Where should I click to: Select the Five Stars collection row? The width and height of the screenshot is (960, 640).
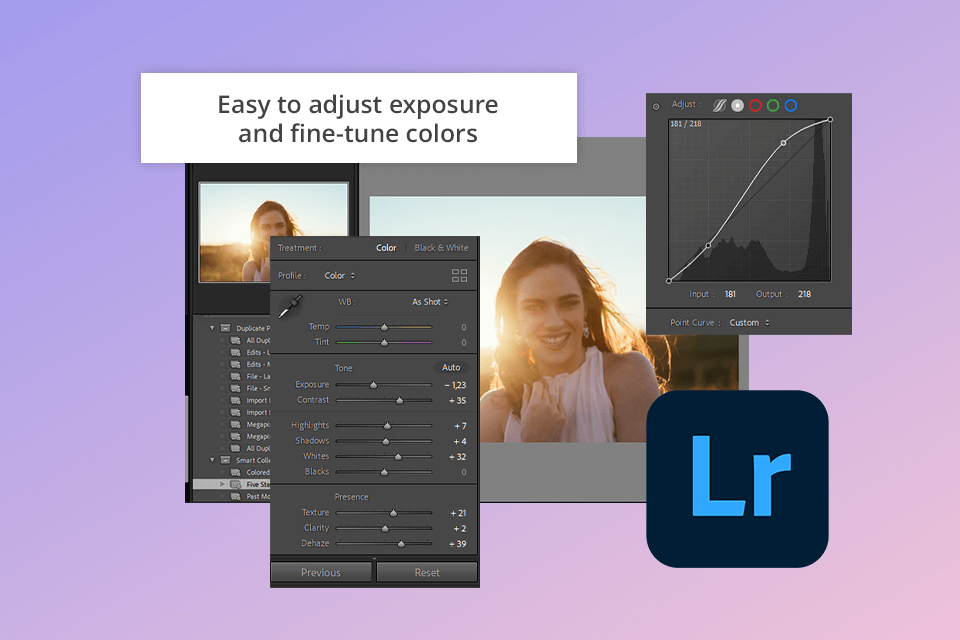[x=232, y=484]
